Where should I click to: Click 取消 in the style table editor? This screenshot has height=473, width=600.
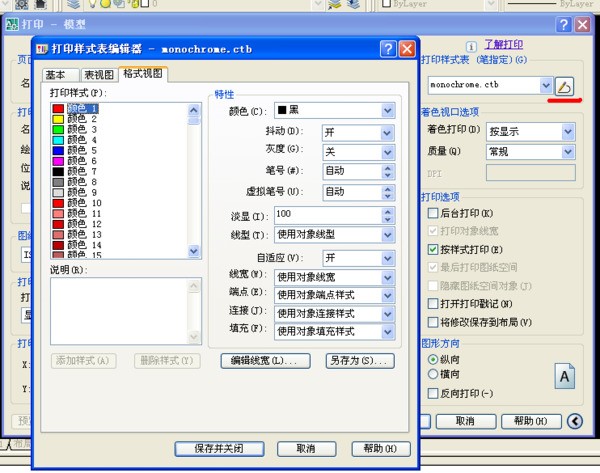306,449
